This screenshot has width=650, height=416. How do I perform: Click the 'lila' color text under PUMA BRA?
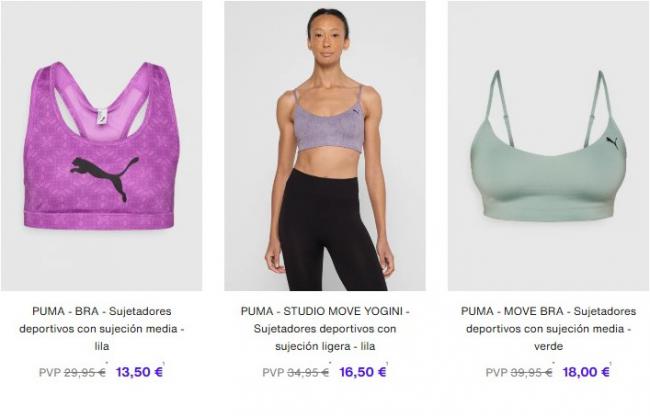click(102, 346)
